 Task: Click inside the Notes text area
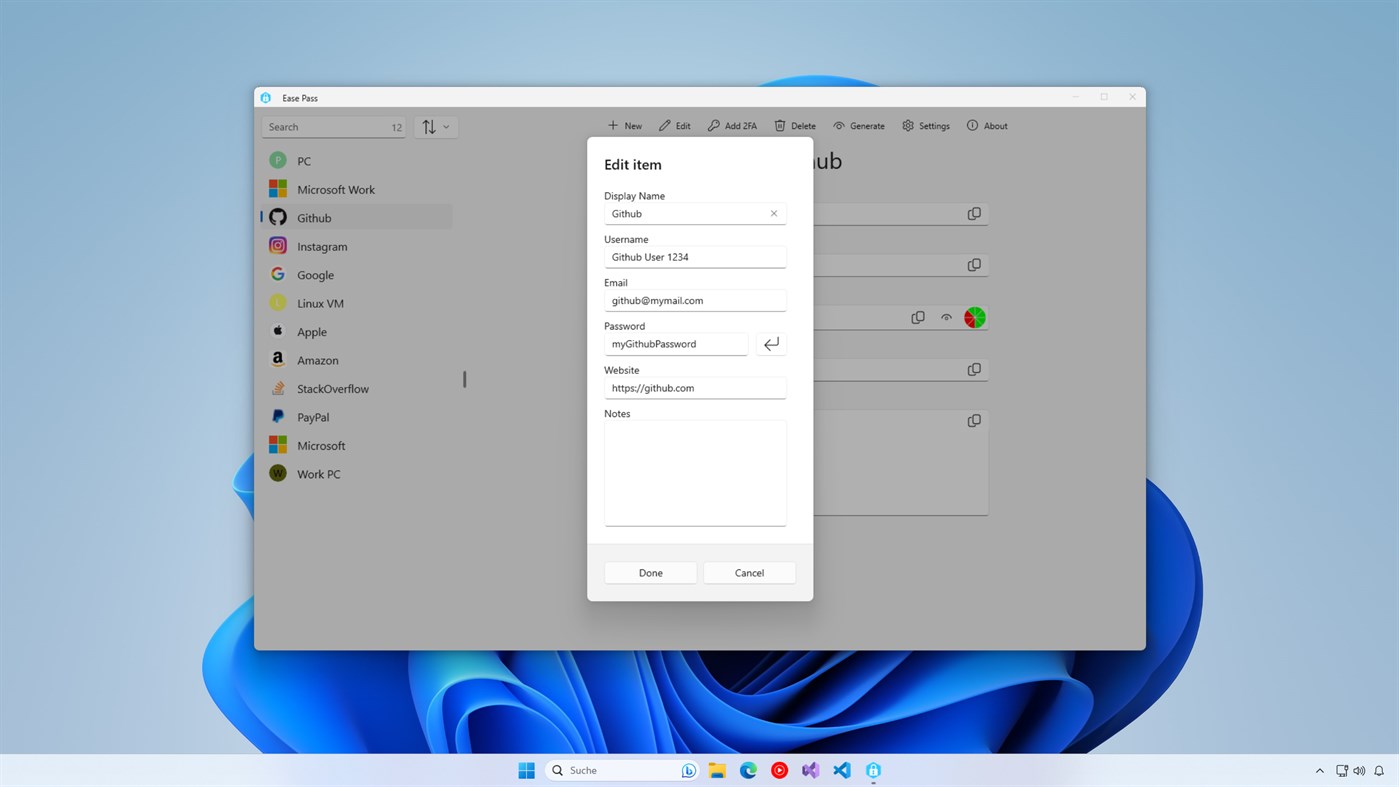(x=694, y=470)
